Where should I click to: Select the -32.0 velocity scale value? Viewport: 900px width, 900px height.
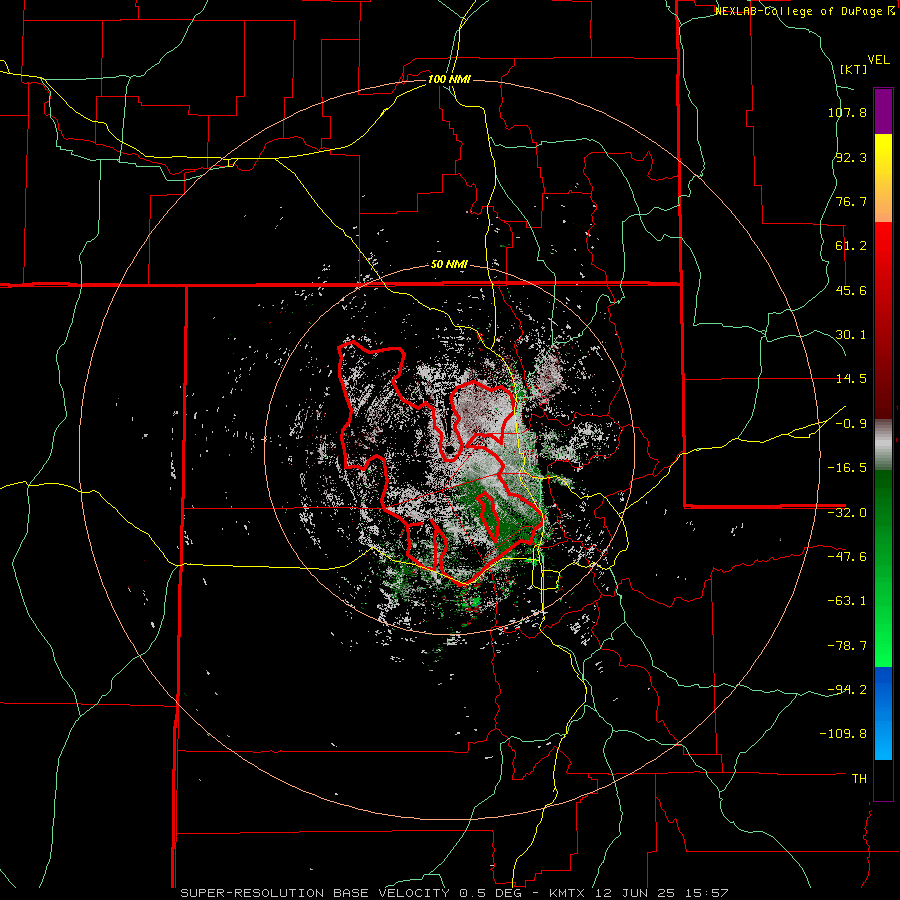[847, 513]
